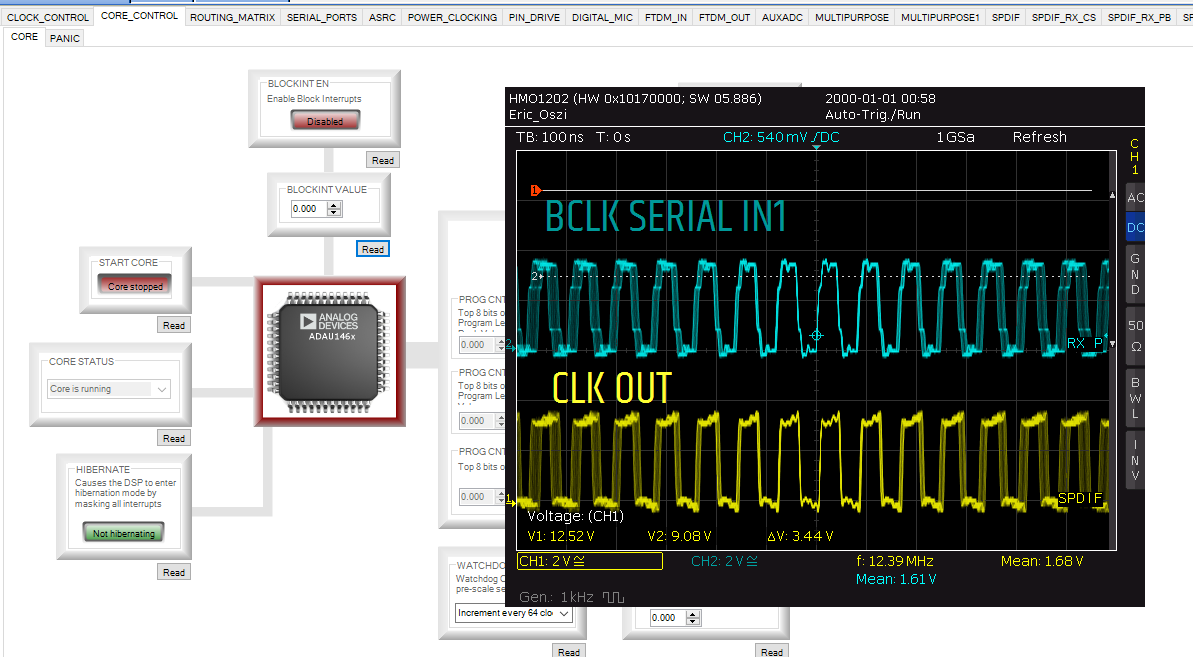Viewport: 1193px width, 657px height.
Task: Select the SERIAL_PORTS tab
Action: pyautogui.click(x=322, y=17)
